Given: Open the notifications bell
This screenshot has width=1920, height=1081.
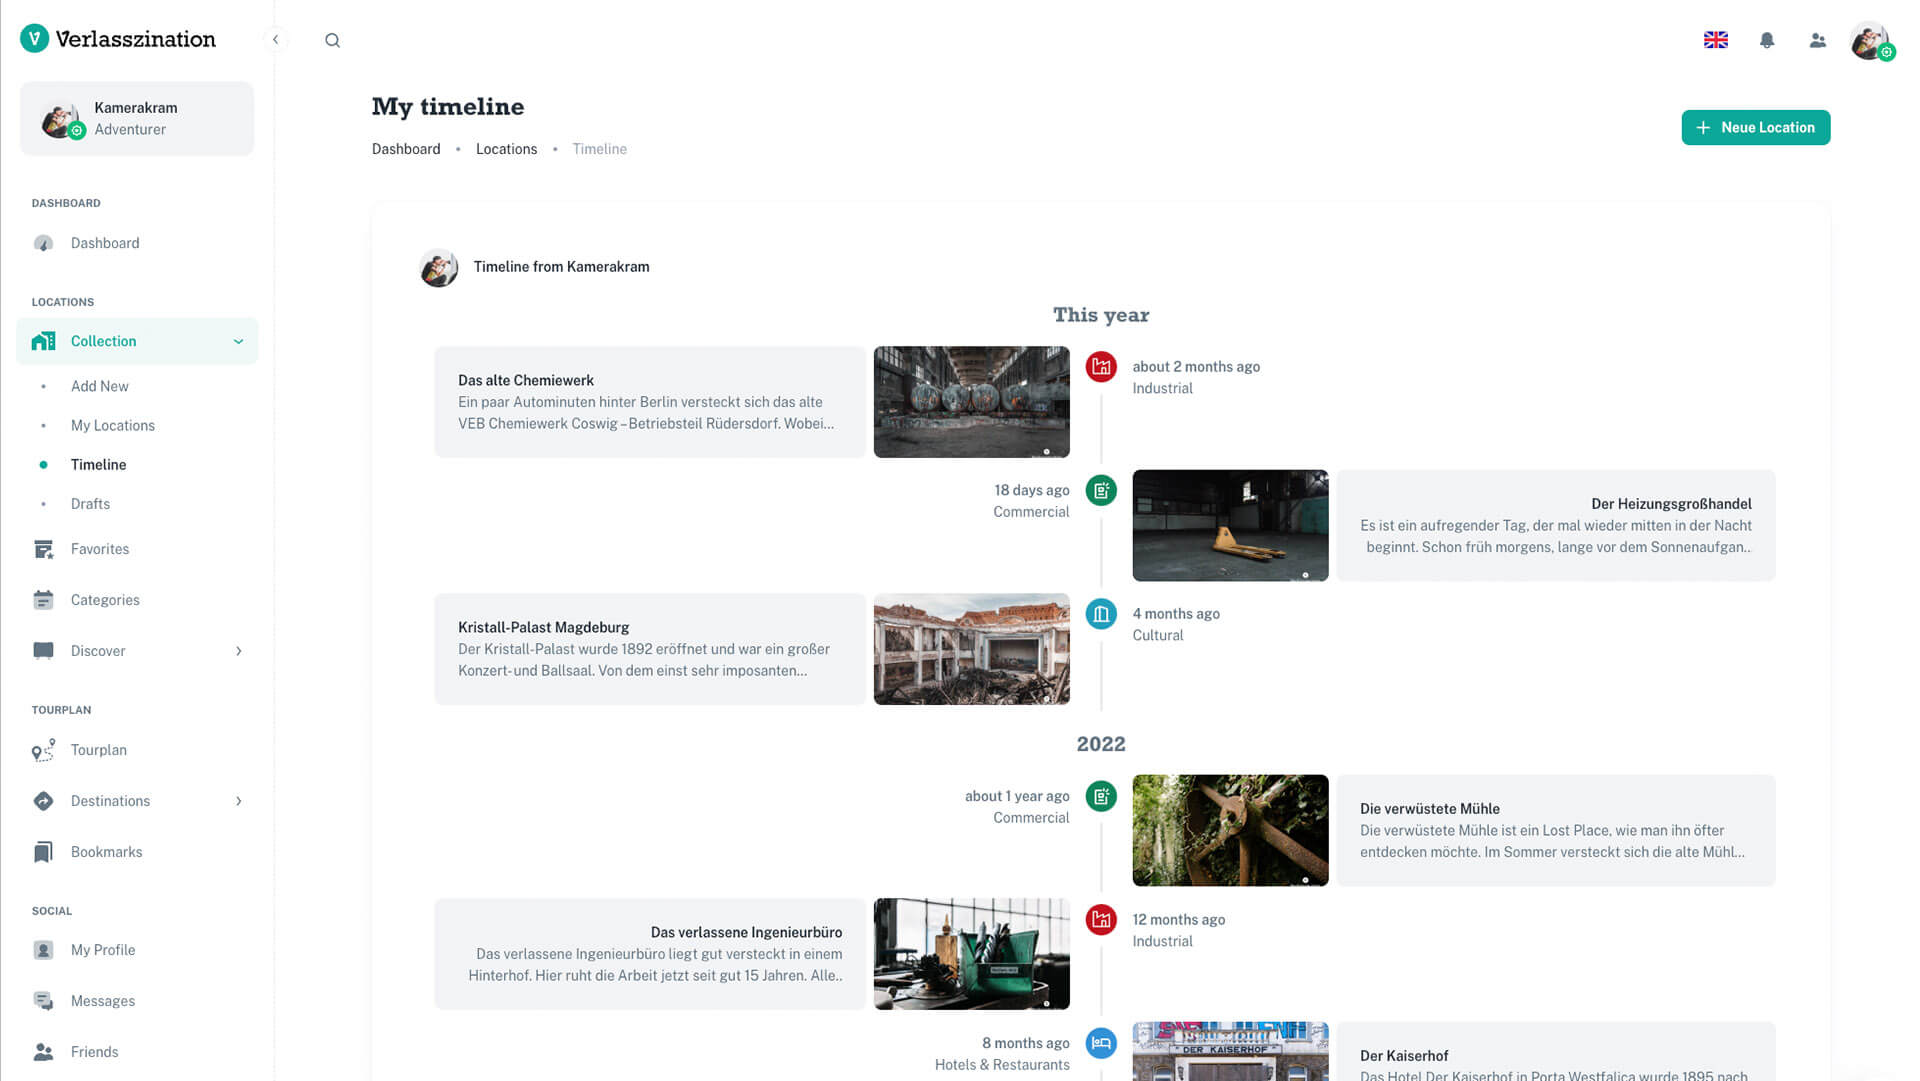Looking at the screenshot, I should [1767, 40].
